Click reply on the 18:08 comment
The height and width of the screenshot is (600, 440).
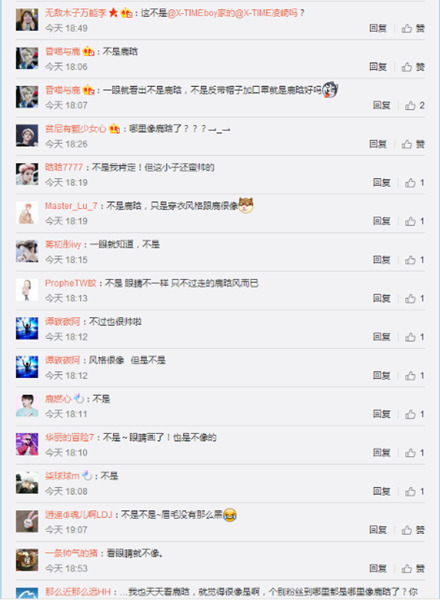click(381, 491)
